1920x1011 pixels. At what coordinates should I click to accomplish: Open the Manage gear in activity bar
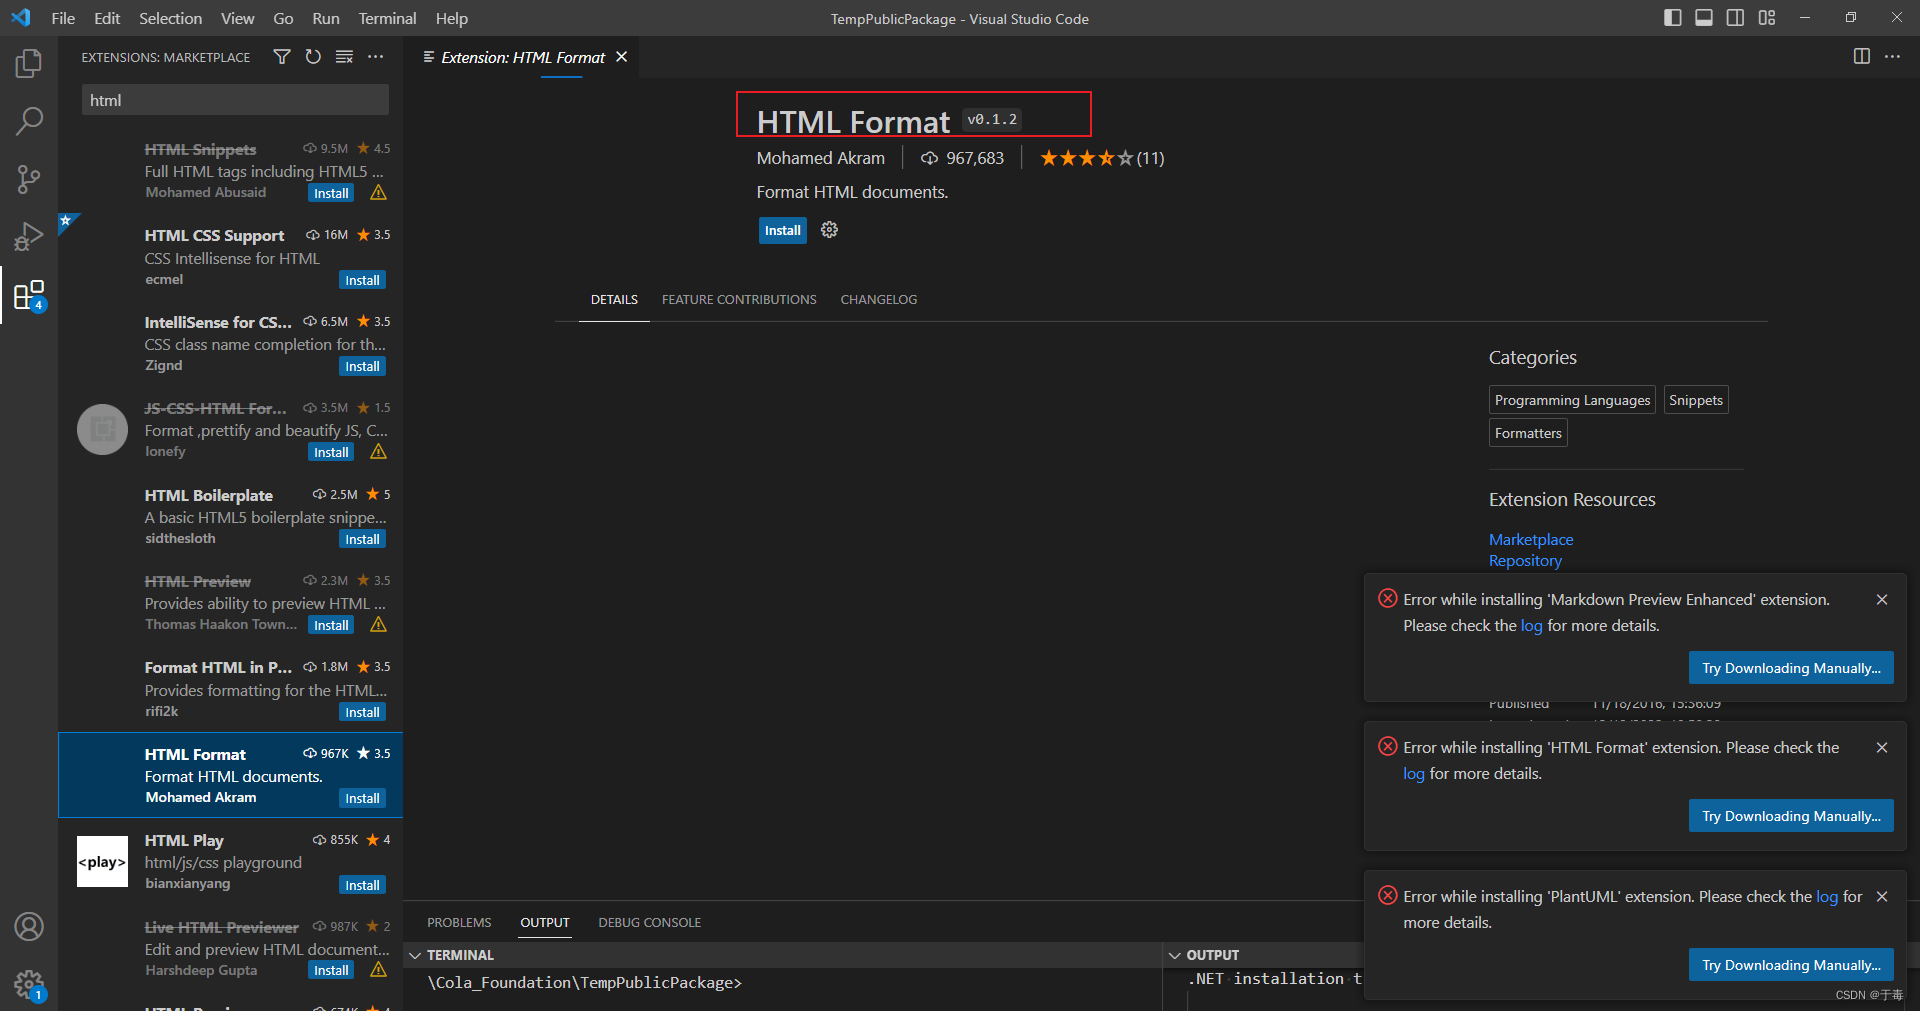click(x=29, y=985)
